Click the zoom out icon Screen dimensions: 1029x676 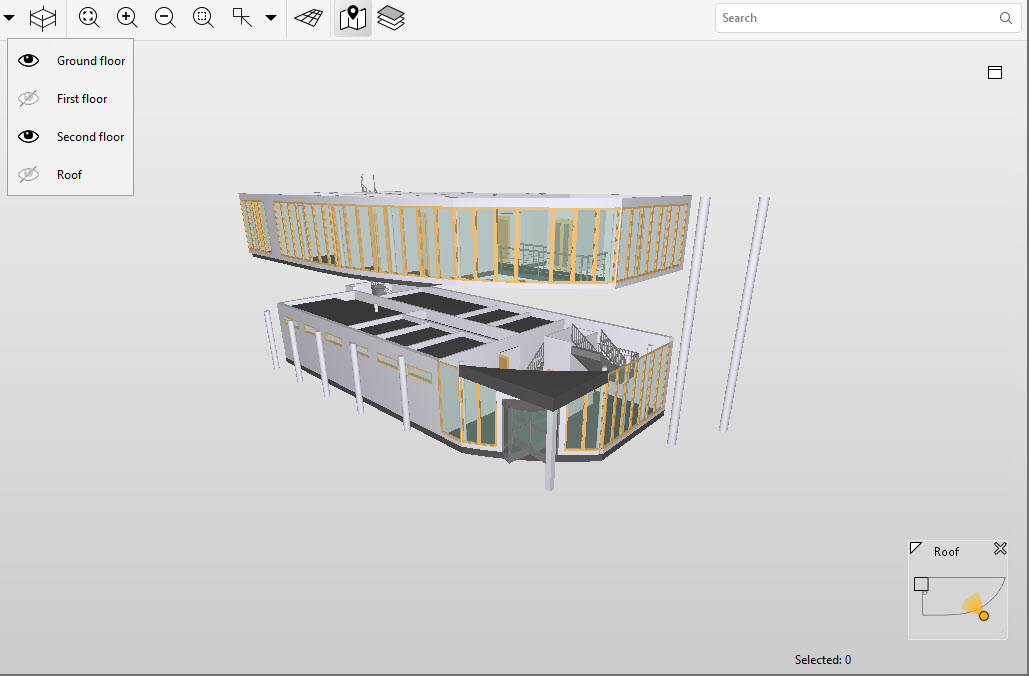165,17
